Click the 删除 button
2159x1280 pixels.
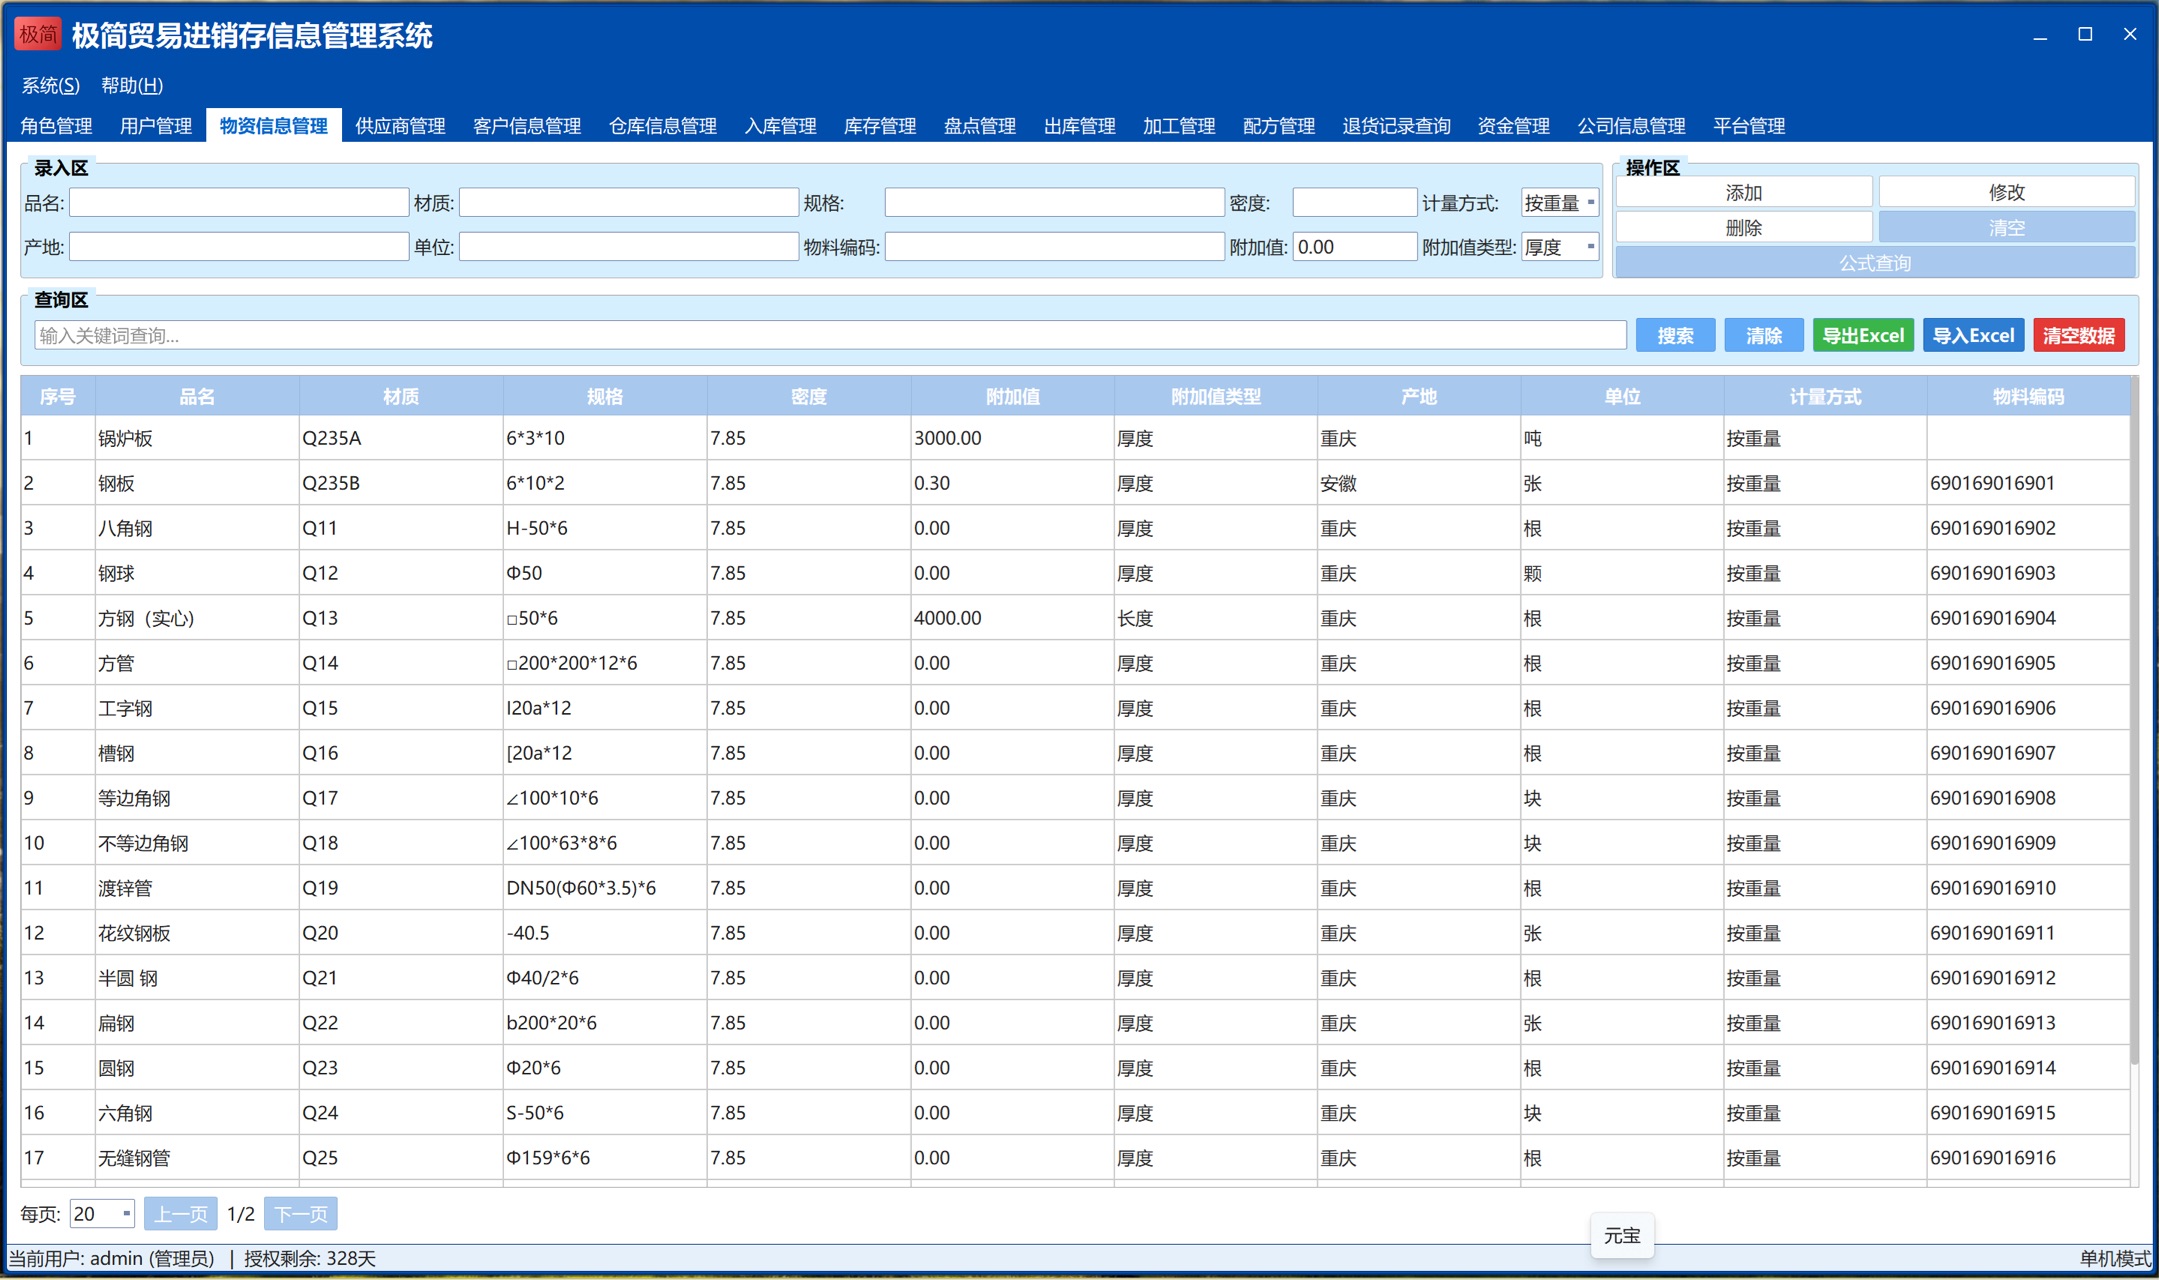coord(1744,227)
